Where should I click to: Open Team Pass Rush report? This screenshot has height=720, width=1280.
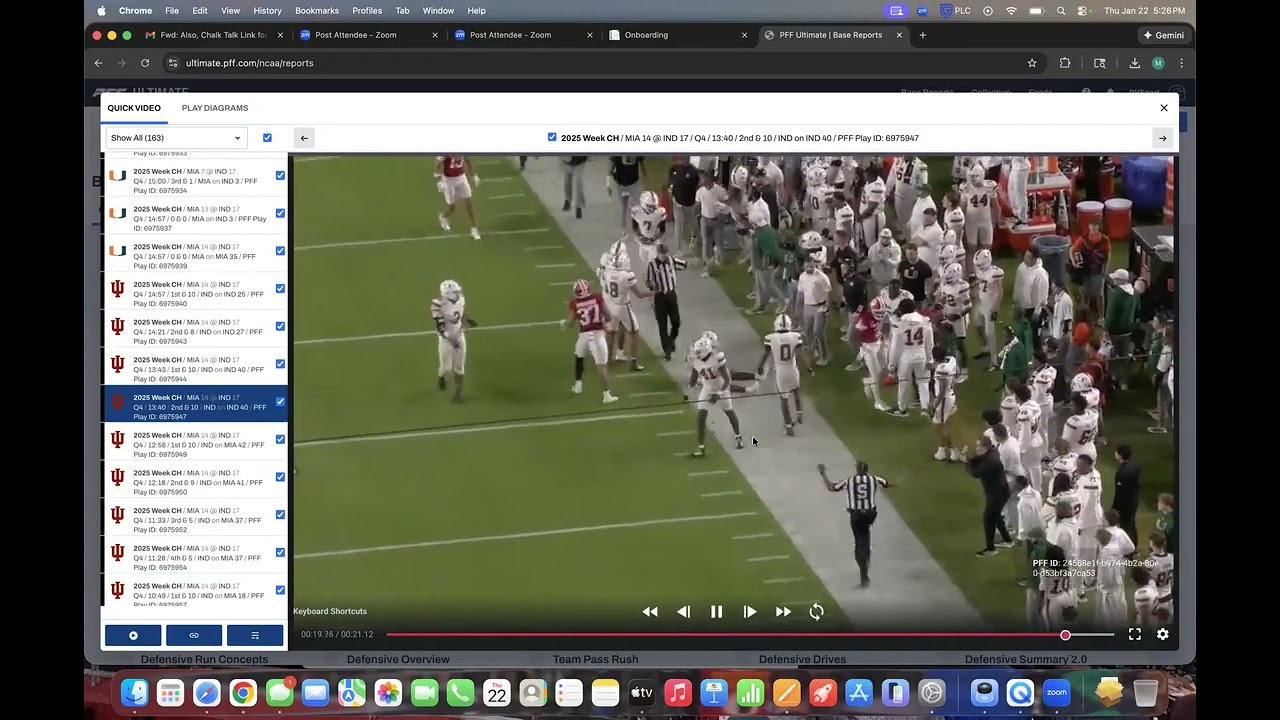tap(596, 659)
